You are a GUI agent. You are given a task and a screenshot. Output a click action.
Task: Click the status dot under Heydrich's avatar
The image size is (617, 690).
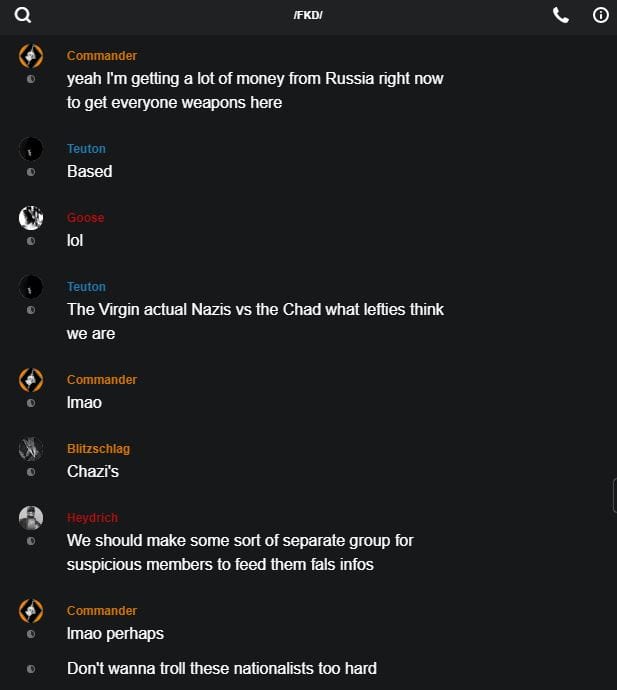pyautogui.click(x=31, y=541)
